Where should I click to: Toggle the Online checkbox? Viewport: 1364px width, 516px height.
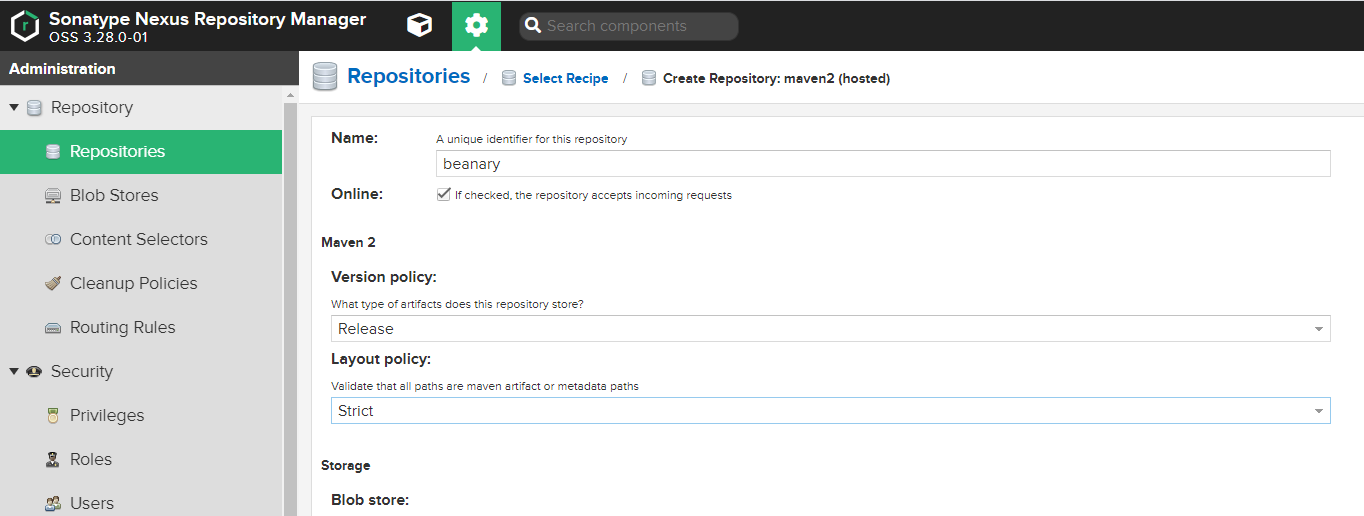click(444, 195)
